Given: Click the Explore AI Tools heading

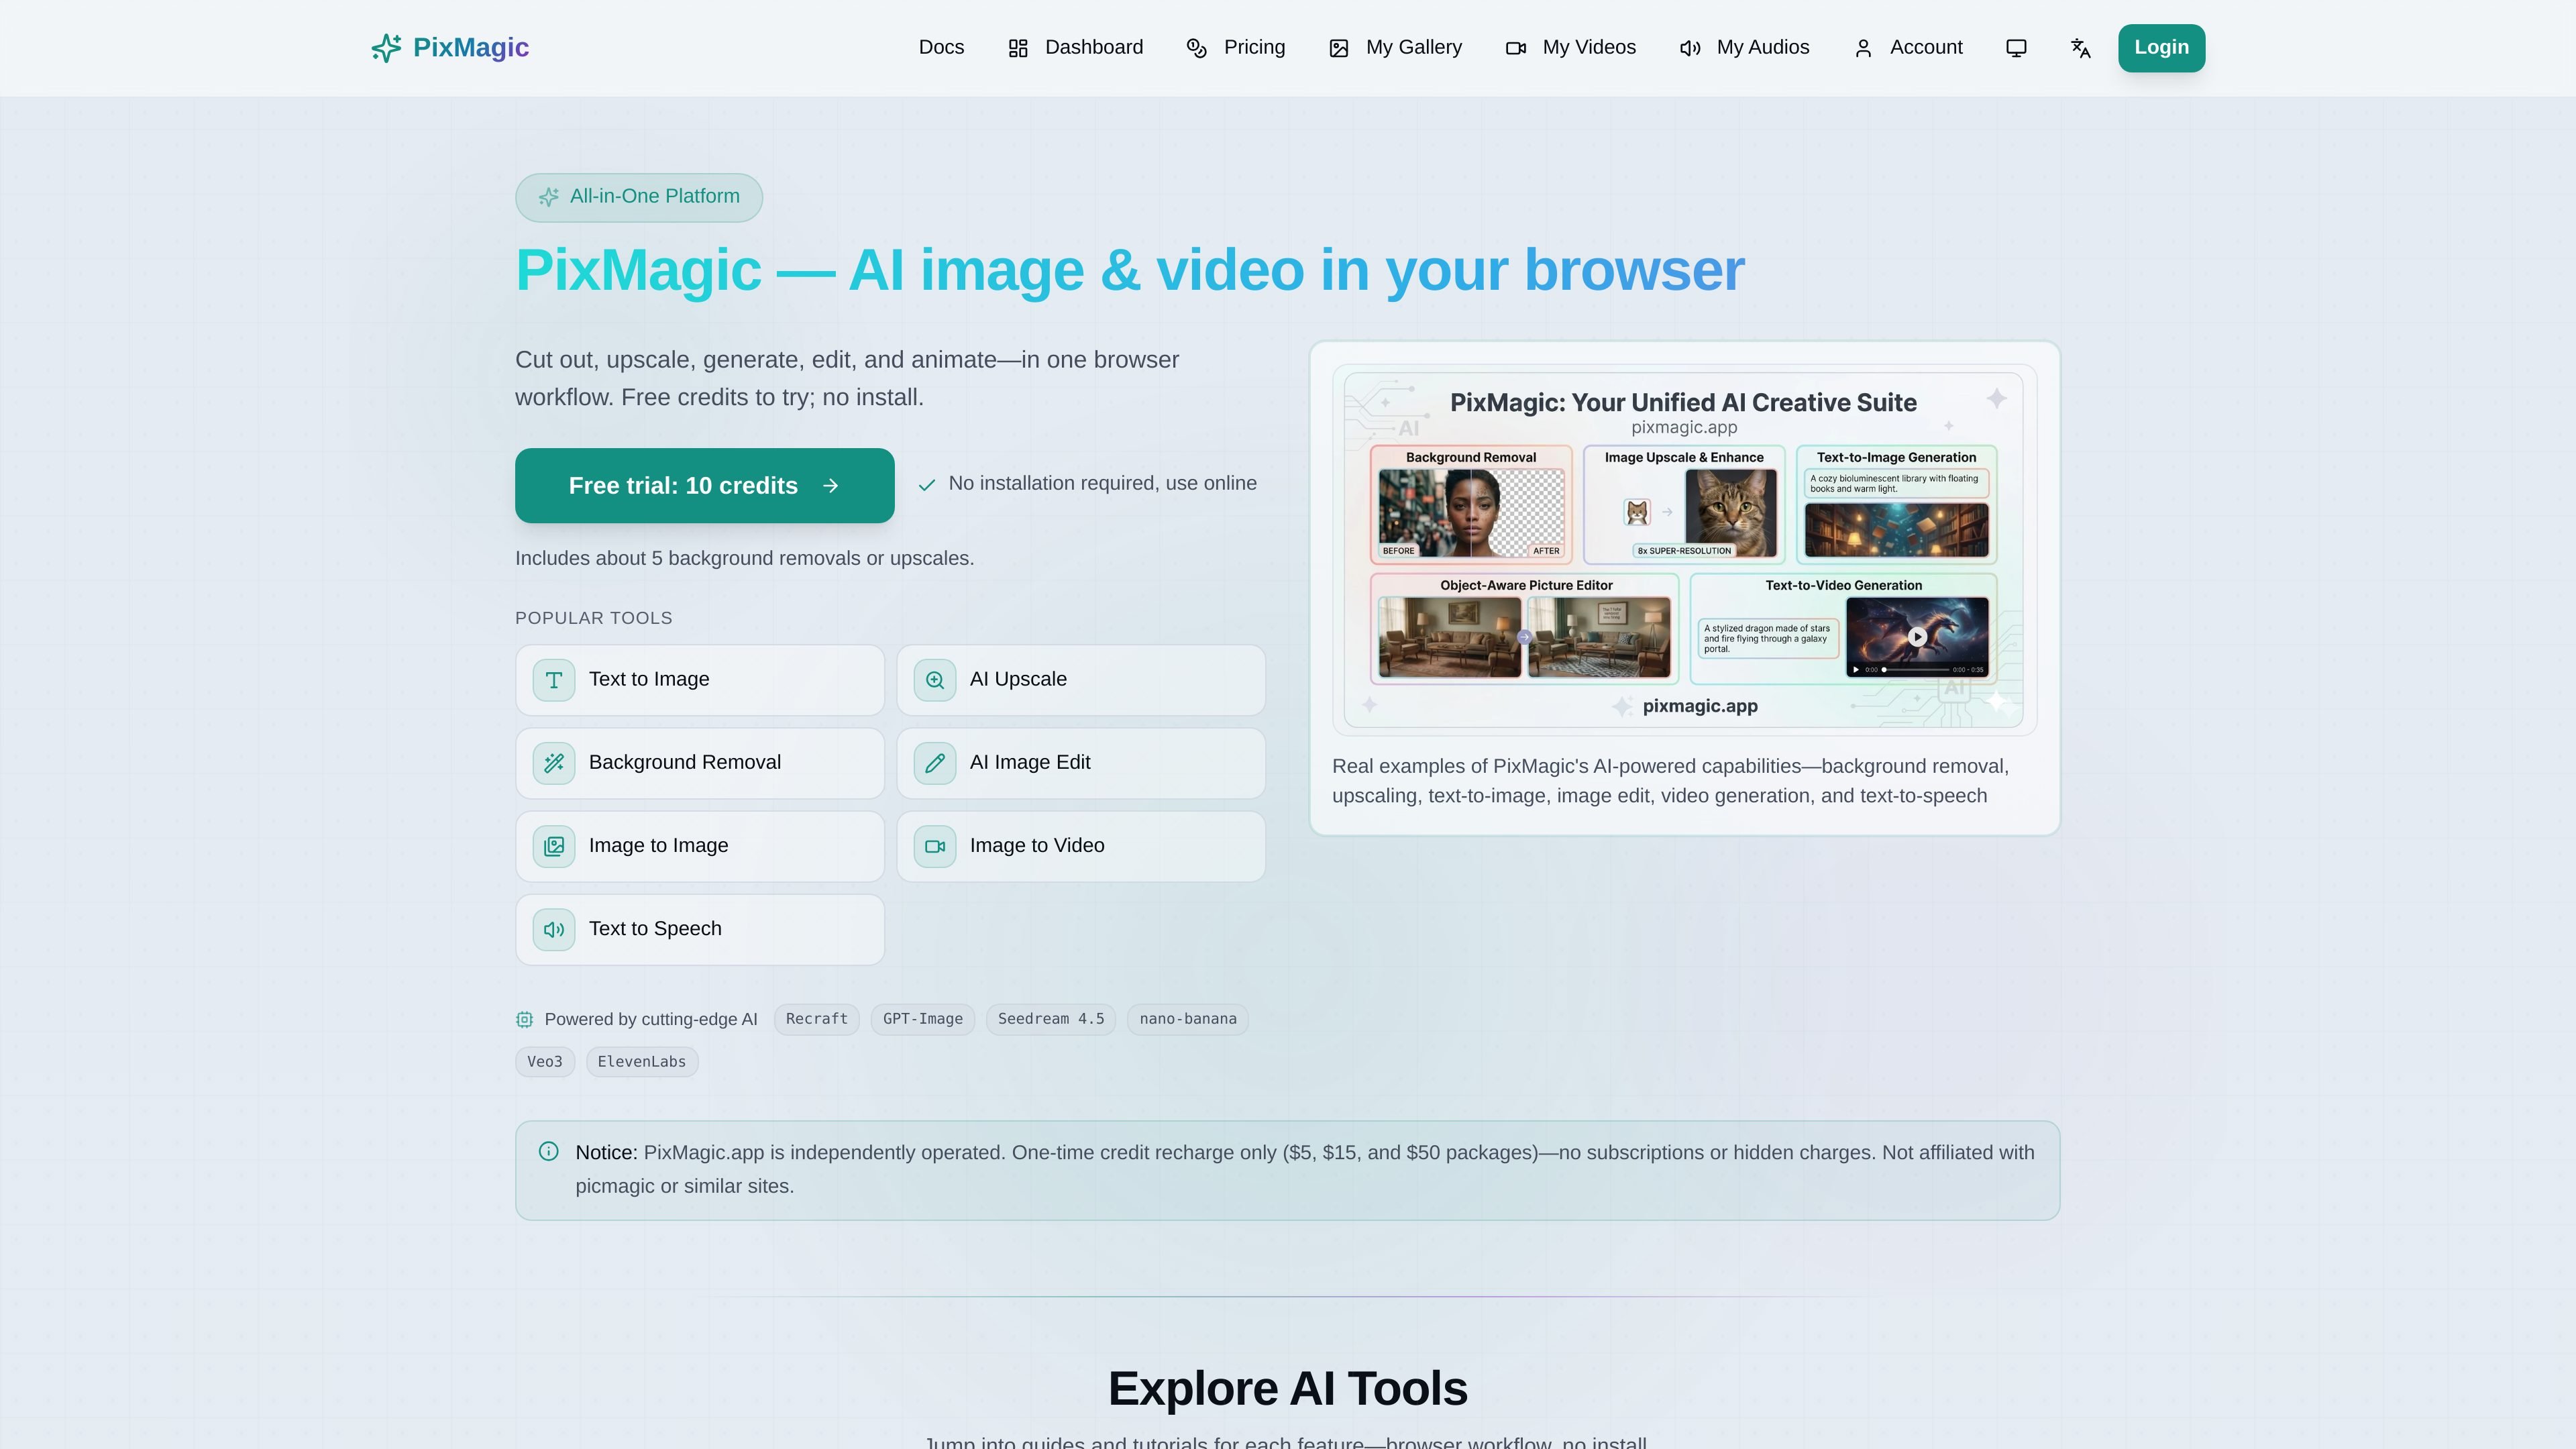Looking at the screenshot, I should pos(1287,1388).
